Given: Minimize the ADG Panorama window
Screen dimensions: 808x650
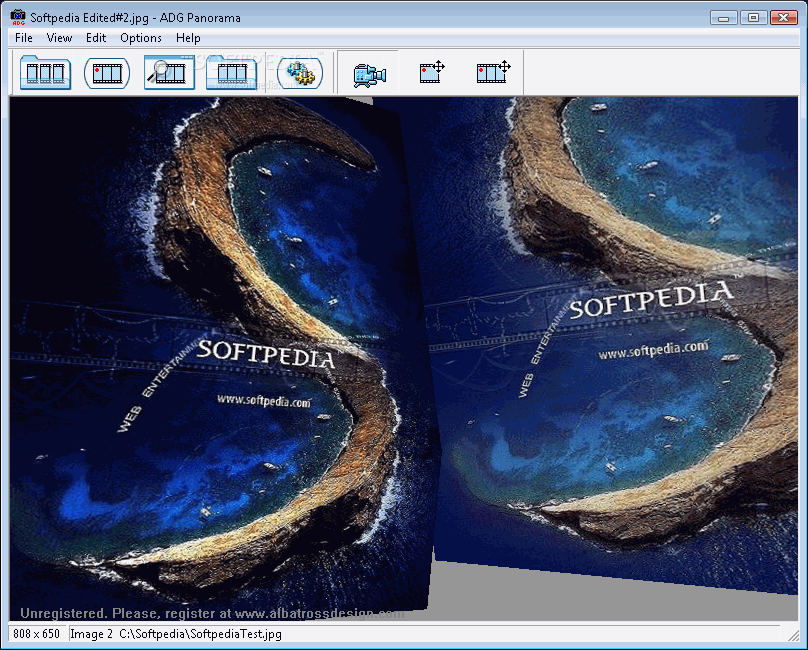Looking at the screenshot, I should pyautogui.click(x=723, y=18).
